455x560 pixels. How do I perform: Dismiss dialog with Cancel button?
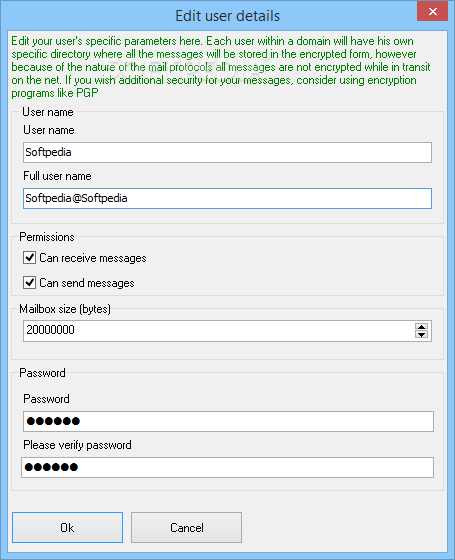[186, 528]
